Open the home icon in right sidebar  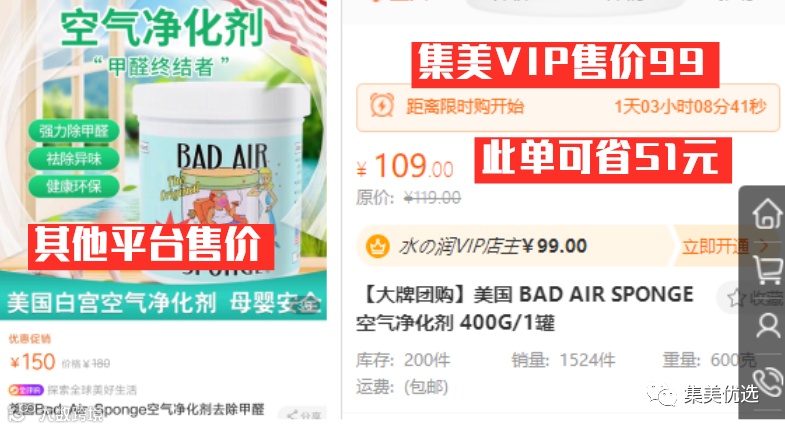coord(767,213)
